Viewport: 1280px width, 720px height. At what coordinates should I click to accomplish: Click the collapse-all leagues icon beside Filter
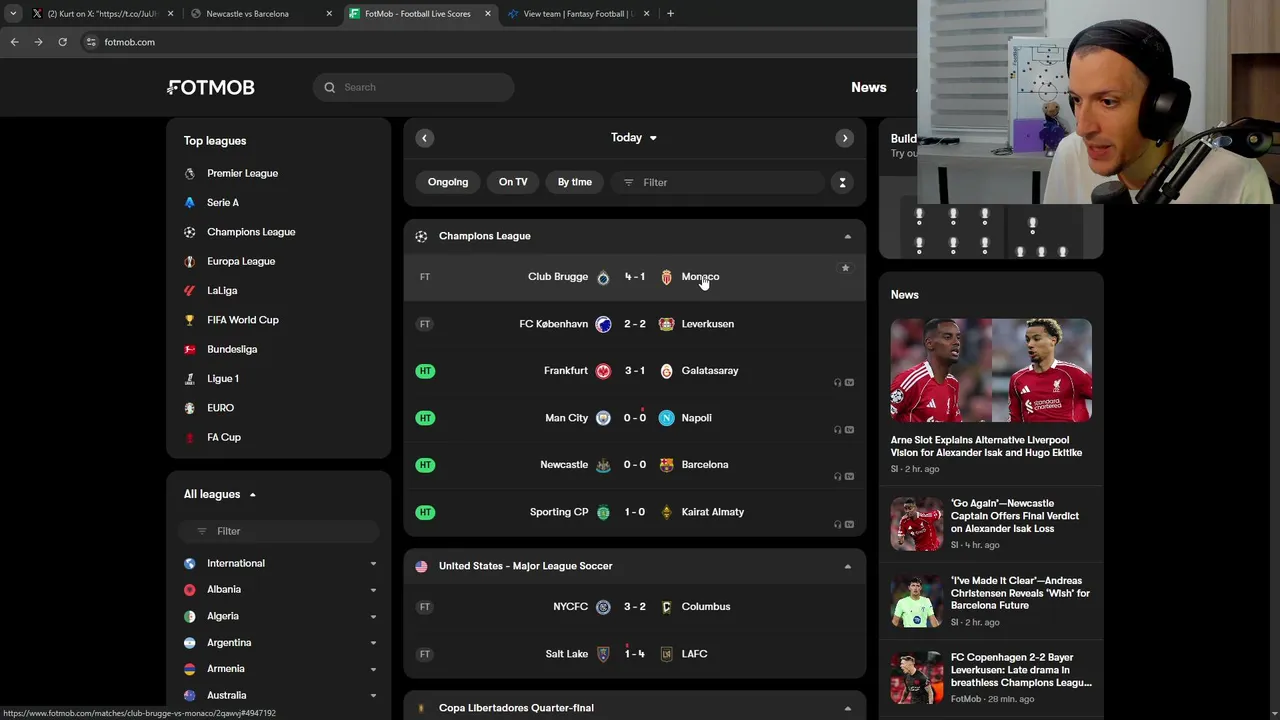842,182
